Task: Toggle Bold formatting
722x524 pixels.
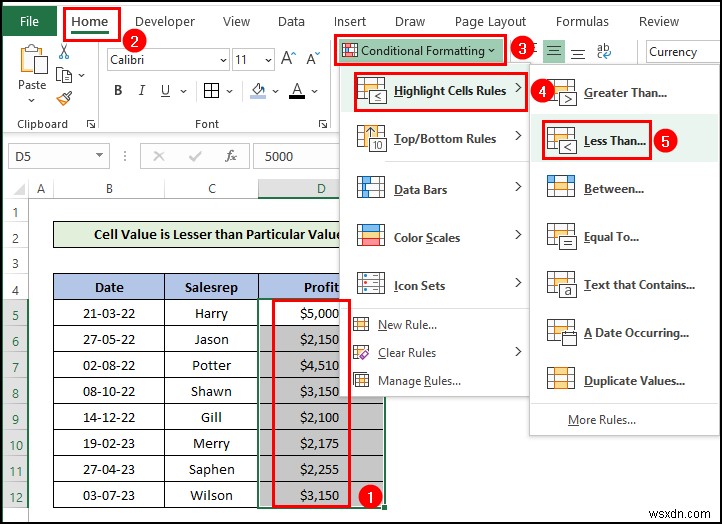Action: pyautogui.click(x=118, y=91)
